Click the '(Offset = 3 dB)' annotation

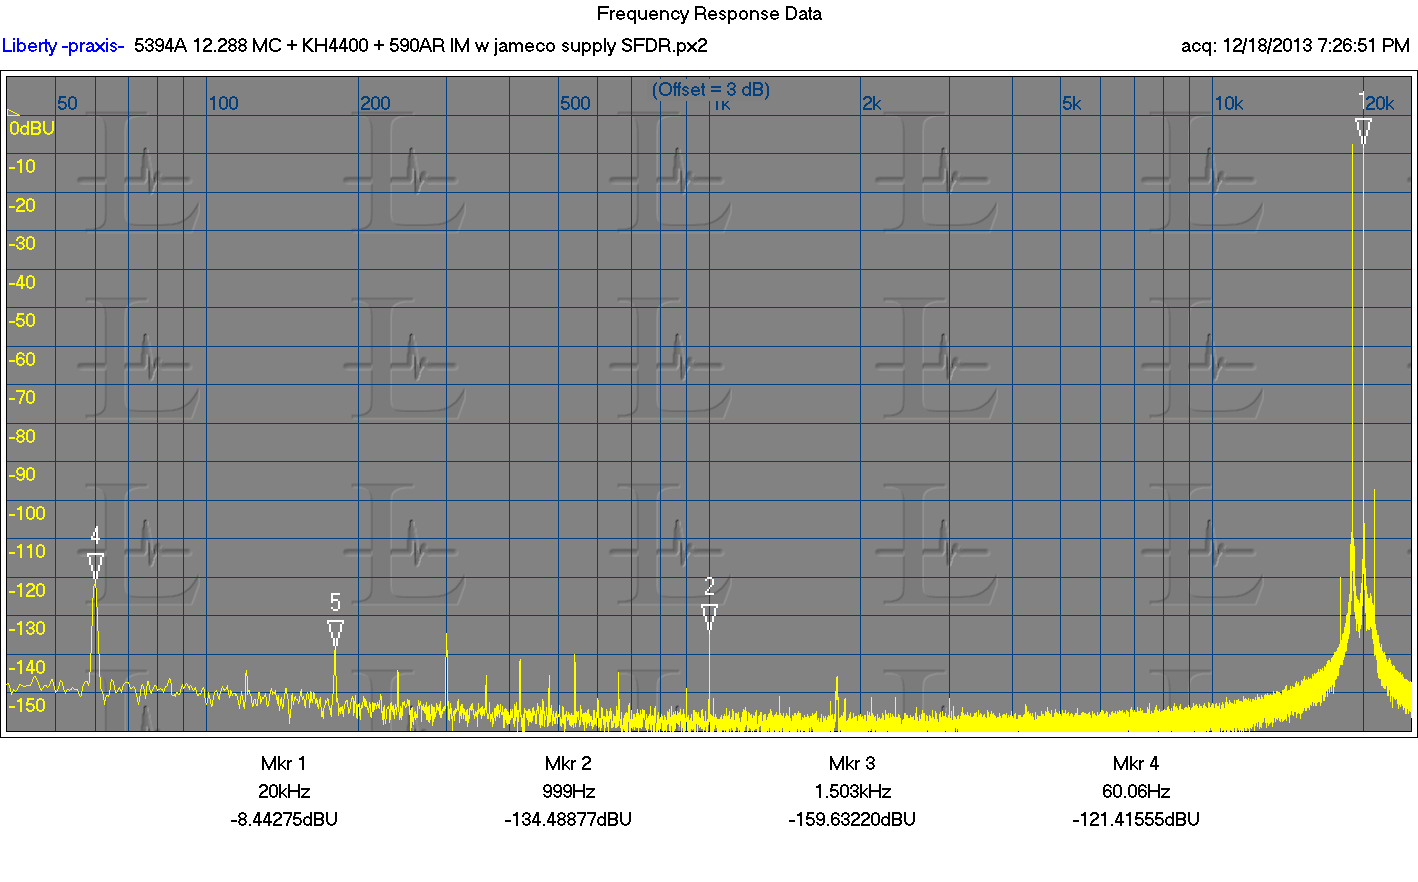point(711,90)
